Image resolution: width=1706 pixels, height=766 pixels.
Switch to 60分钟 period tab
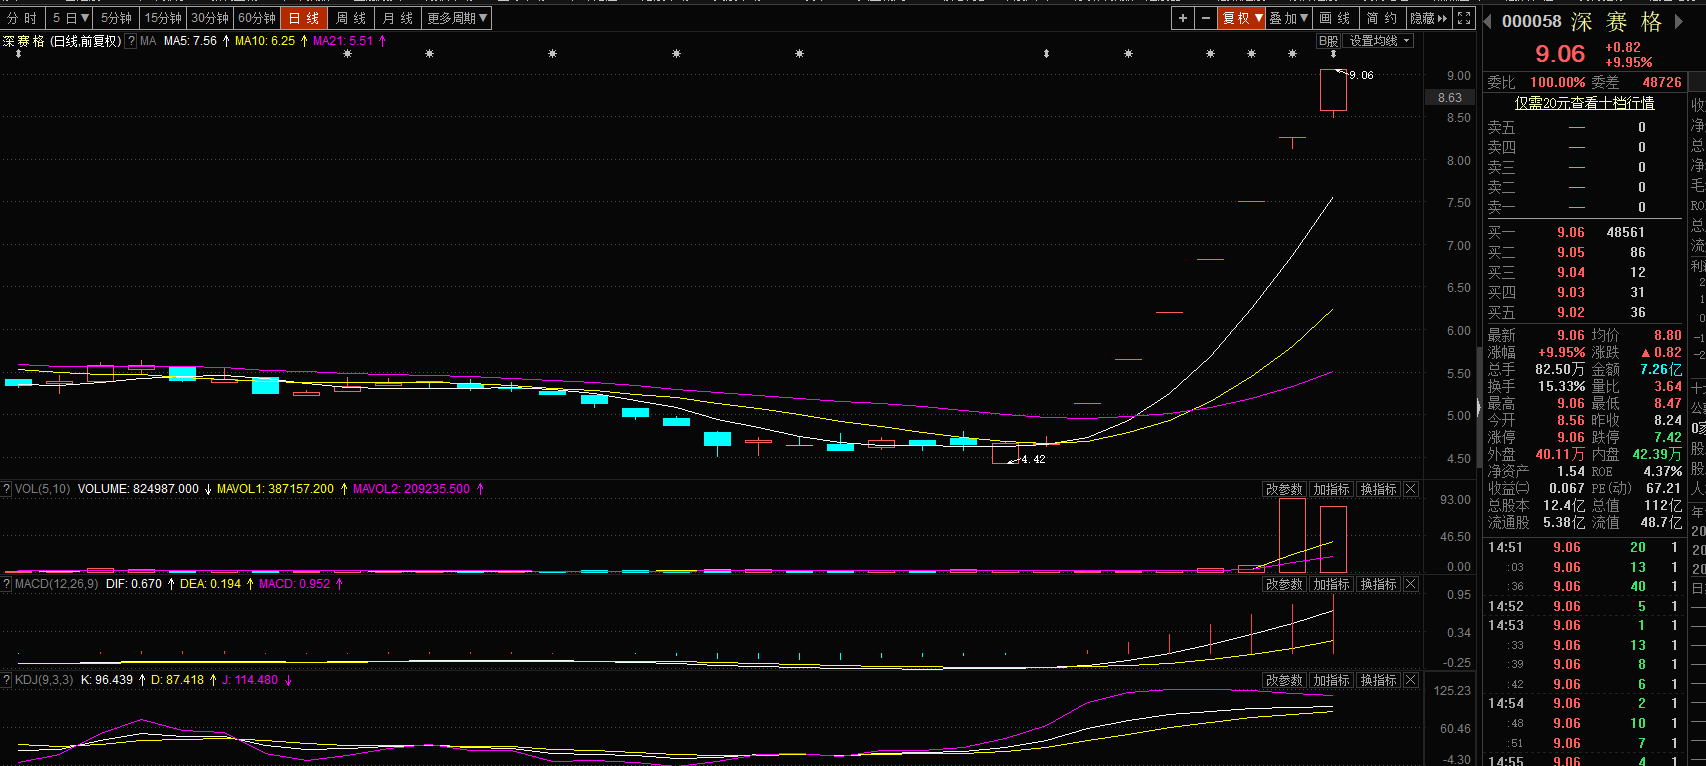coord(257,18)
